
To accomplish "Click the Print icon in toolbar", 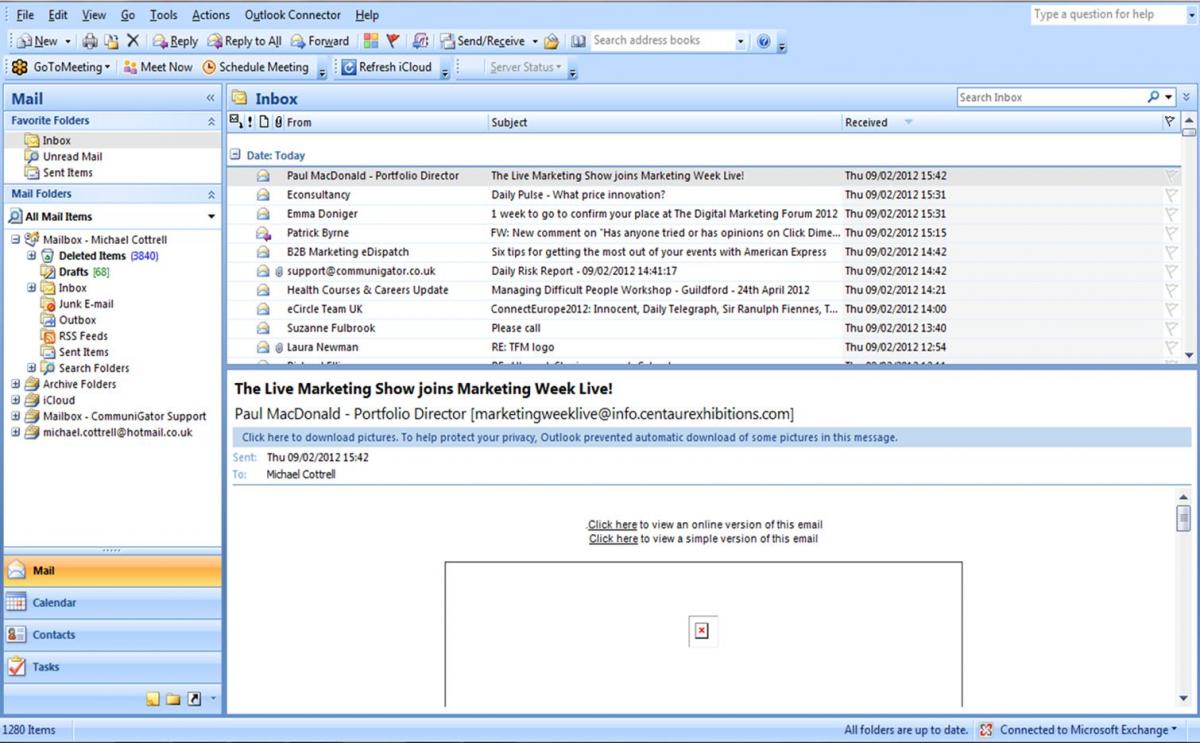I will tap(90, 41).
